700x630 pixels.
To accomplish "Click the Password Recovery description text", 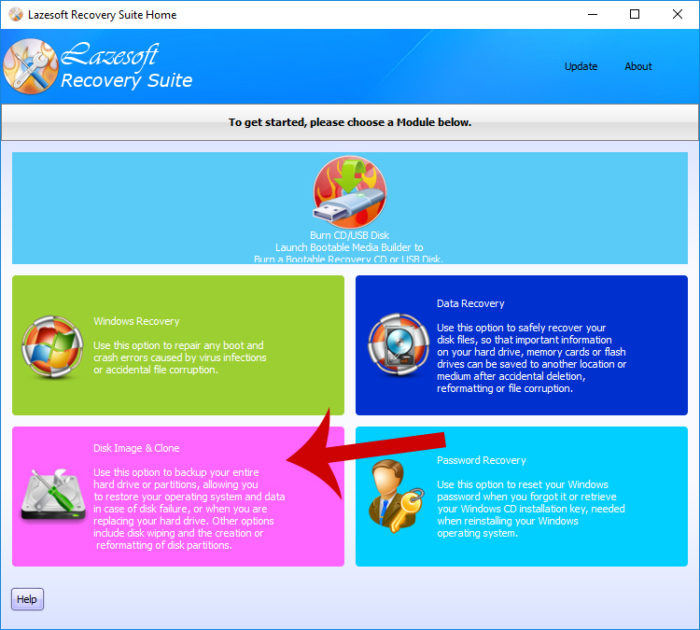I will (531, 509).
